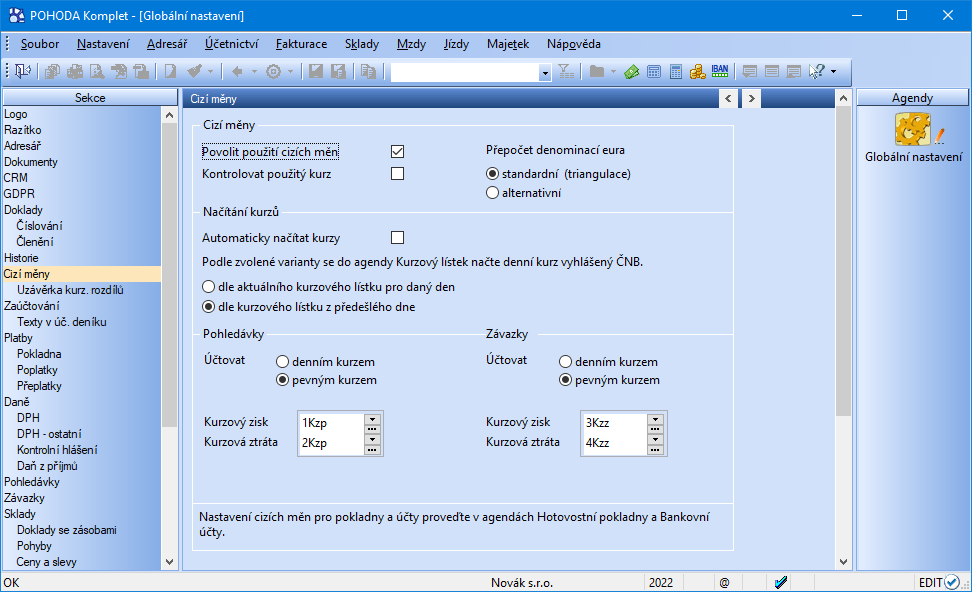This screenshot has width=972, height=592.
Task: Choose dle kurzového lístku z předešlého dne
Action: coord(208,307)
